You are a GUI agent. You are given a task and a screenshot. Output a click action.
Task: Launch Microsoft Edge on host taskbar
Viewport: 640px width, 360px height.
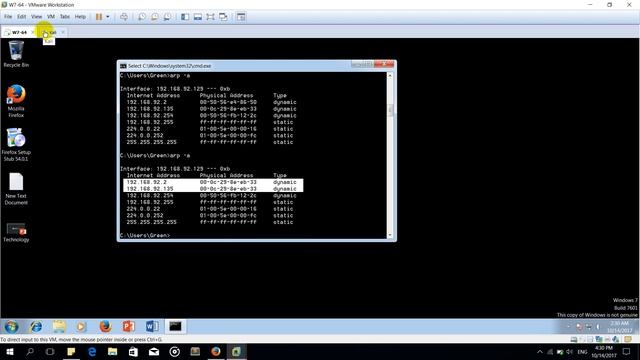[x=92, y=351]
